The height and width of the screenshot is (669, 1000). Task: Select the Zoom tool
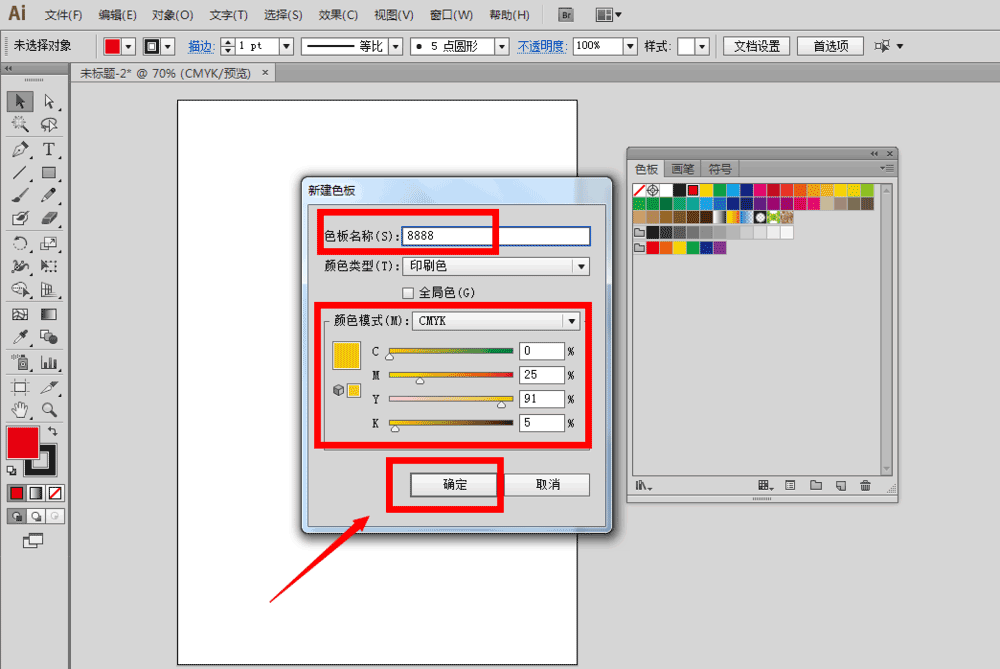coord(48,409)
